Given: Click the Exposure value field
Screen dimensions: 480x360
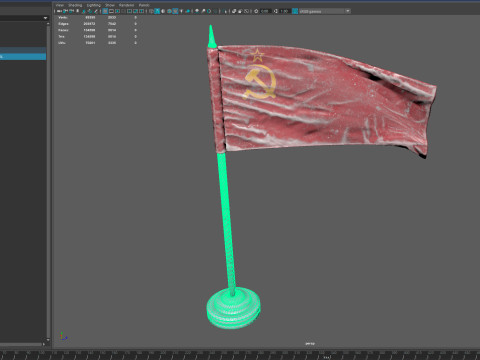Looking at the screenshot, I should click(x=266, y=11).
